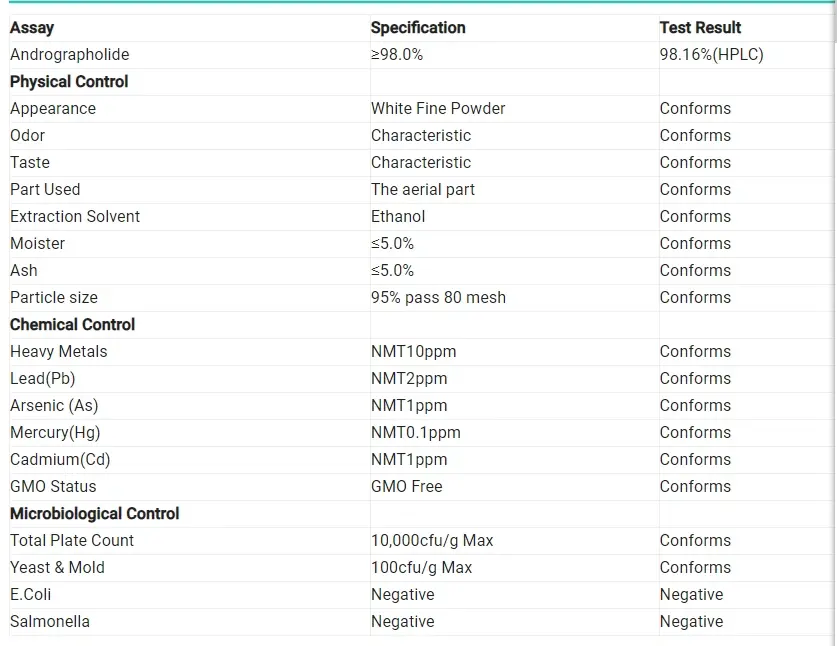Screen dimensions: 837x646
Task: Select the Physical Control section heading
Action: [69, 82]
